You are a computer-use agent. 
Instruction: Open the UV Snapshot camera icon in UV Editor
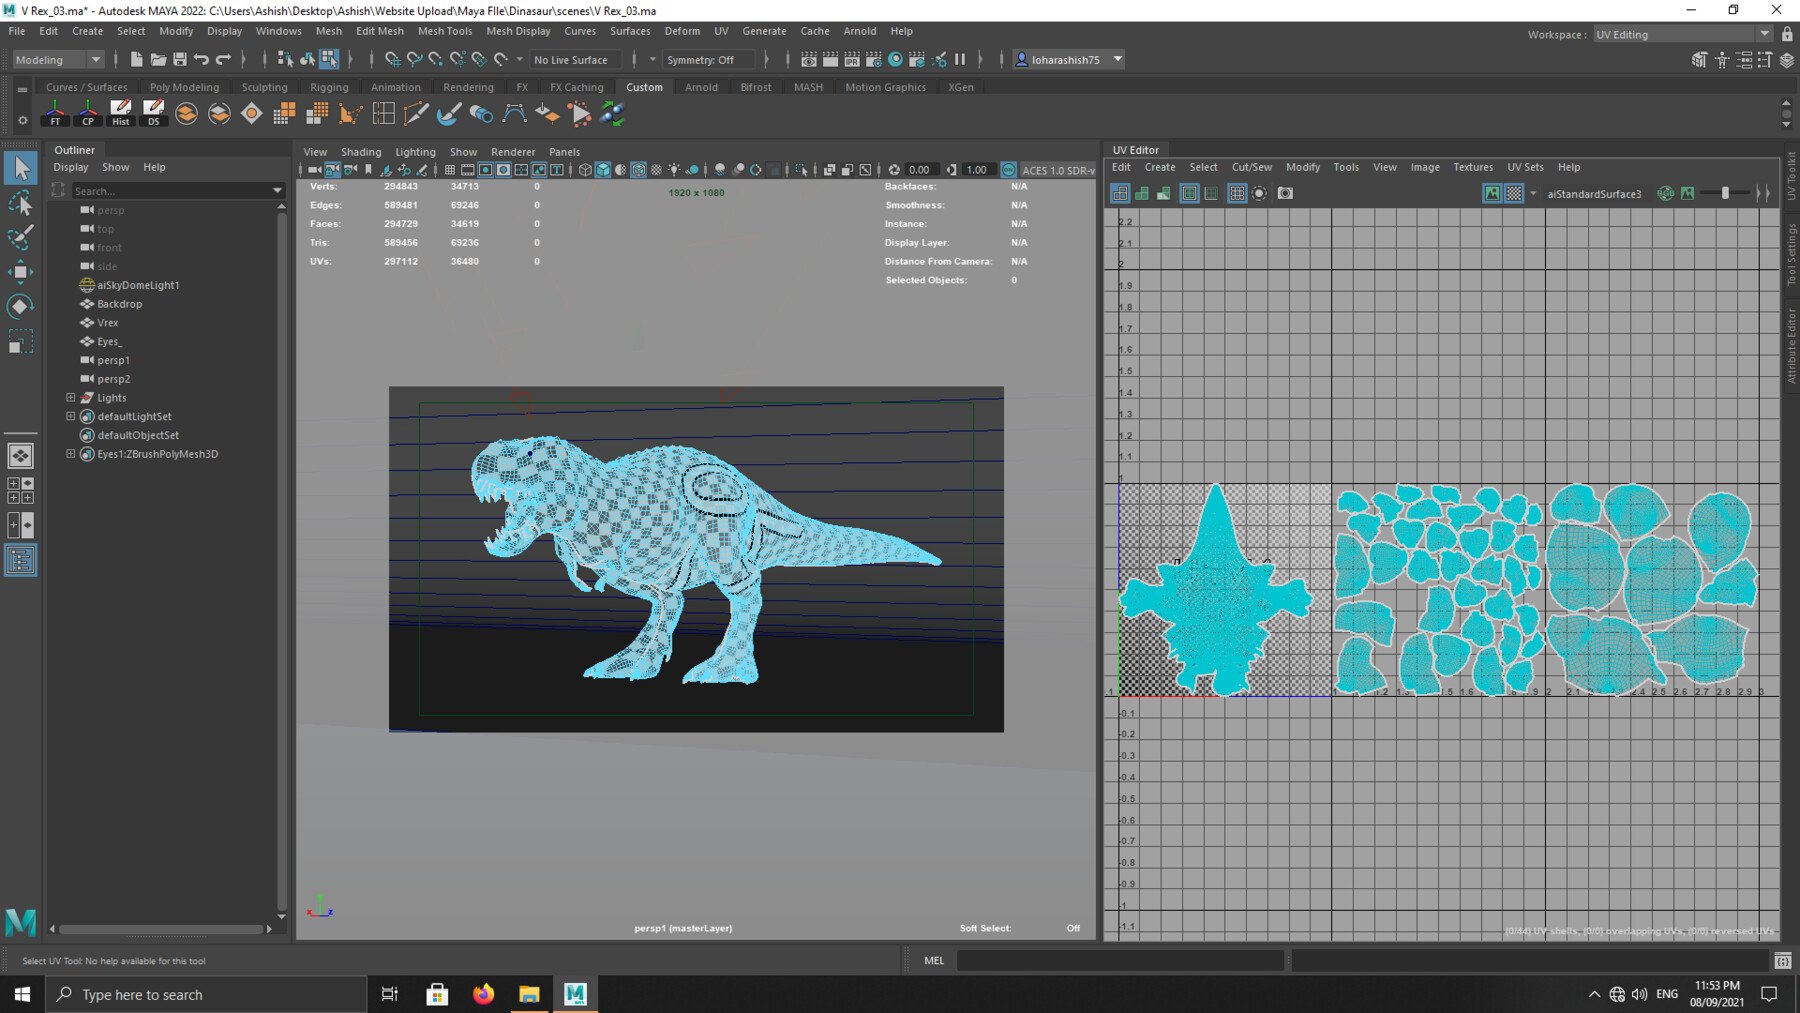coord(1284,193)
